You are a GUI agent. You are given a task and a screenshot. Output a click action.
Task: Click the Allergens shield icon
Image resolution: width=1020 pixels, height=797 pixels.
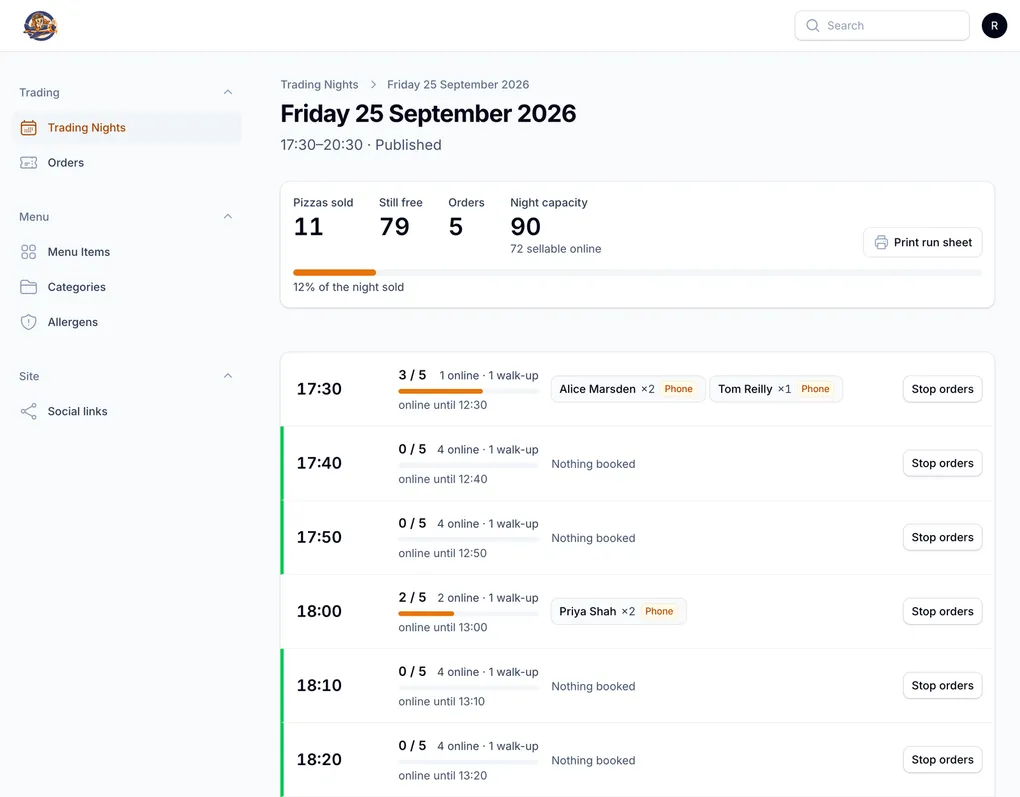[29, 322]
